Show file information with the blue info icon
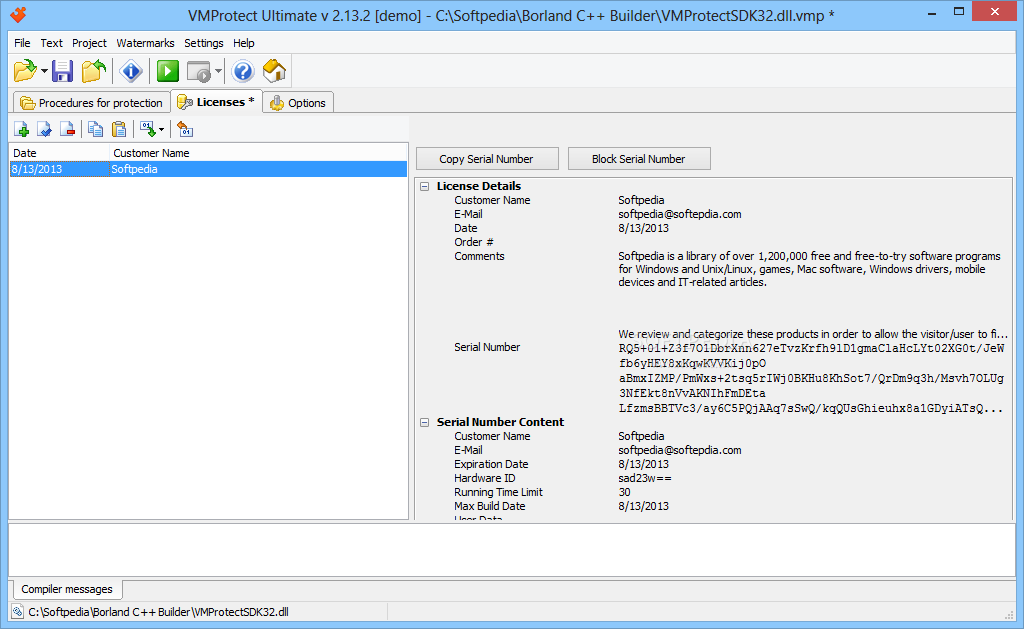This screenshot has width=1024, height=629. (131, 71)
